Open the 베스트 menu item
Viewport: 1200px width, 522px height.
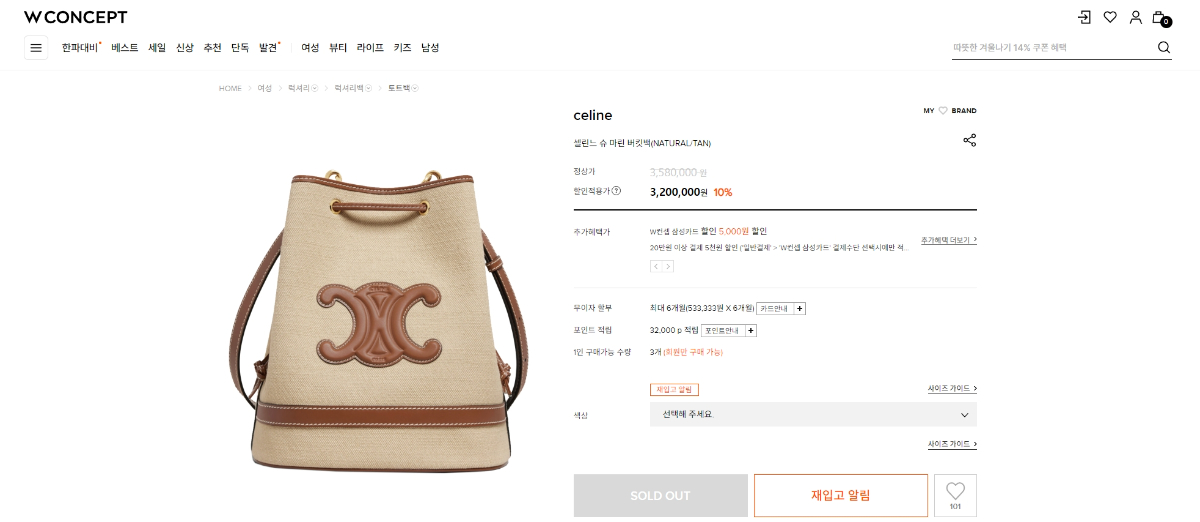pos(125,47)
